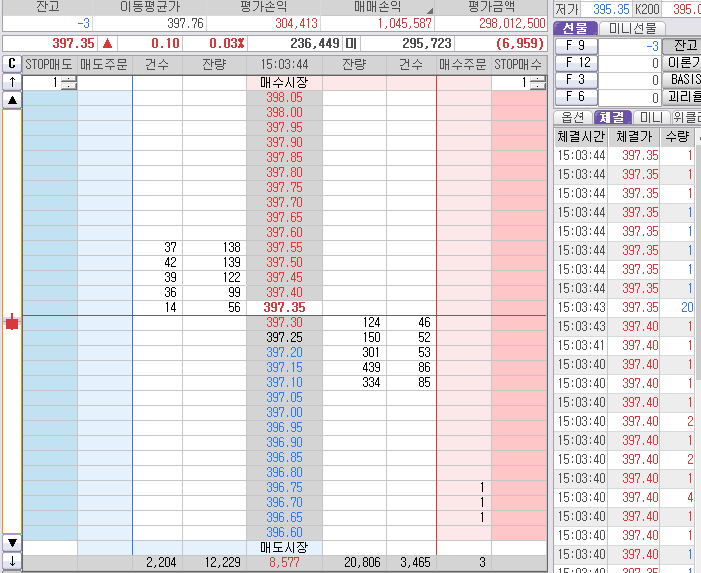Switch to the 선물 tab
This screenshot has width=701, height=573.
click(575, 28)
